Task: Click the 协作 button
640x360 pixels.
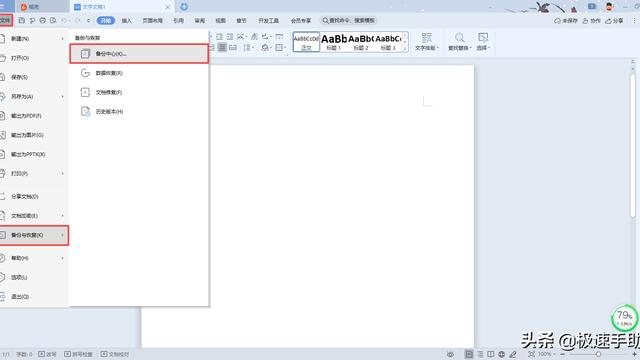Action: [591, 20]
